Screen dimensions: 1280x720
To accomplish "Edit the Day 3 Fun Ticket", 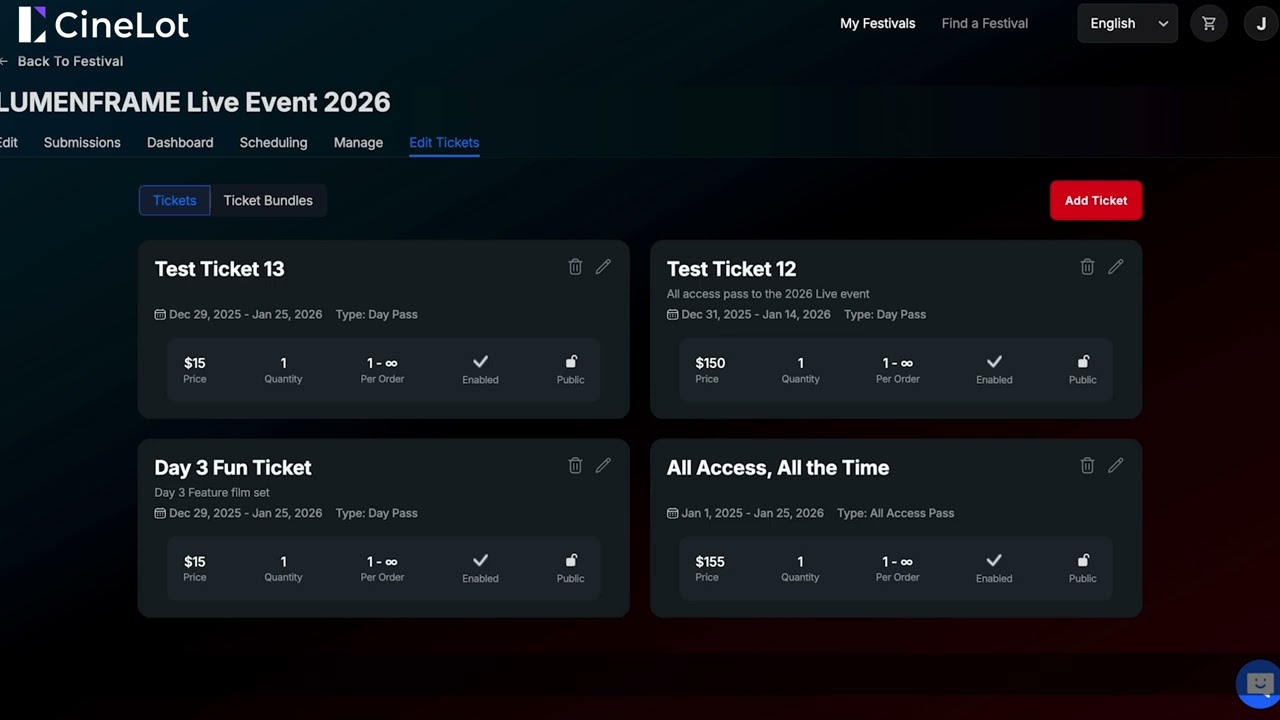I will (x=603, y=465).
